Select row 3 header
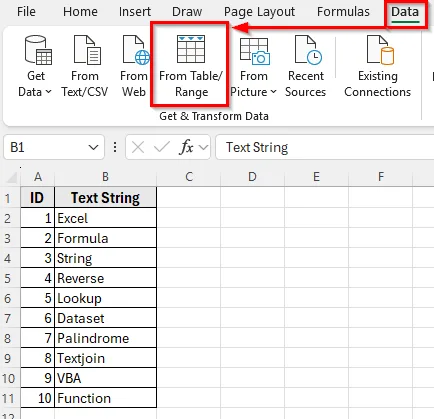The image size is (434, 419). [x=10, y=238]
